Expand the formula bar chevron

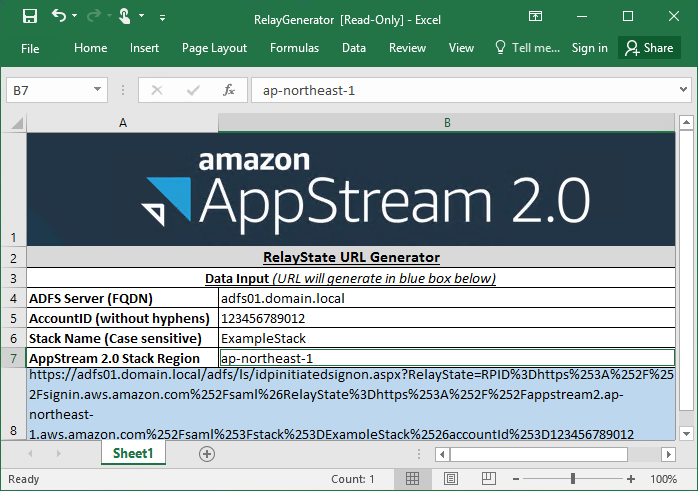pyautogui.click(x=683, y=89)
